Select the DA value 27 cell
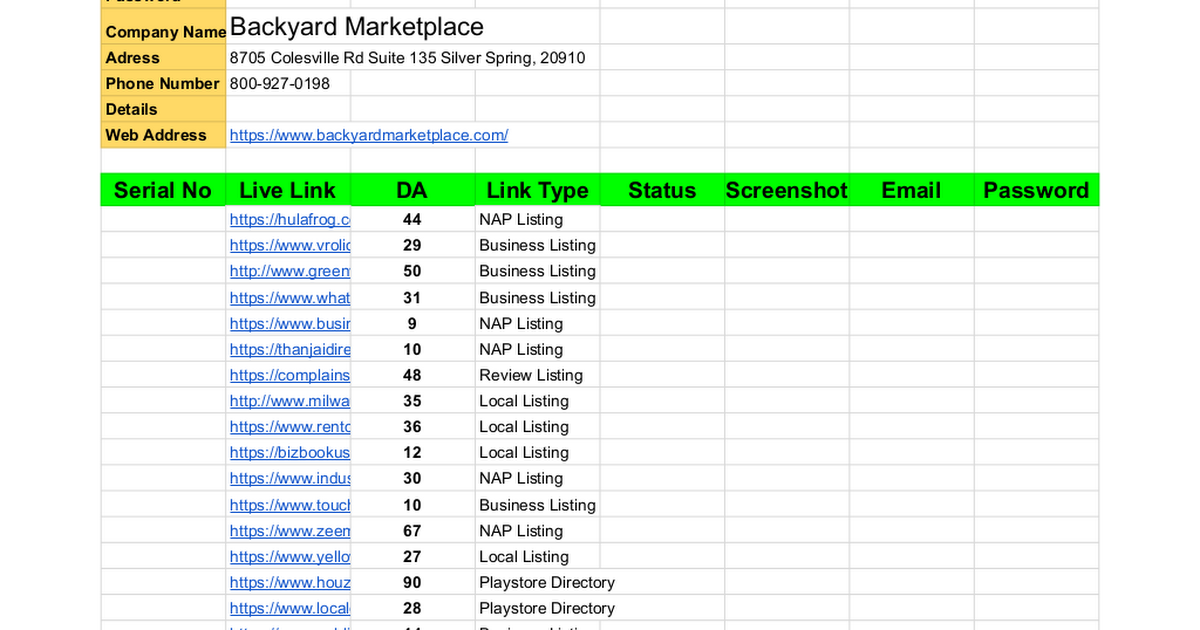The image size is (1200, 630). [412, 557]
